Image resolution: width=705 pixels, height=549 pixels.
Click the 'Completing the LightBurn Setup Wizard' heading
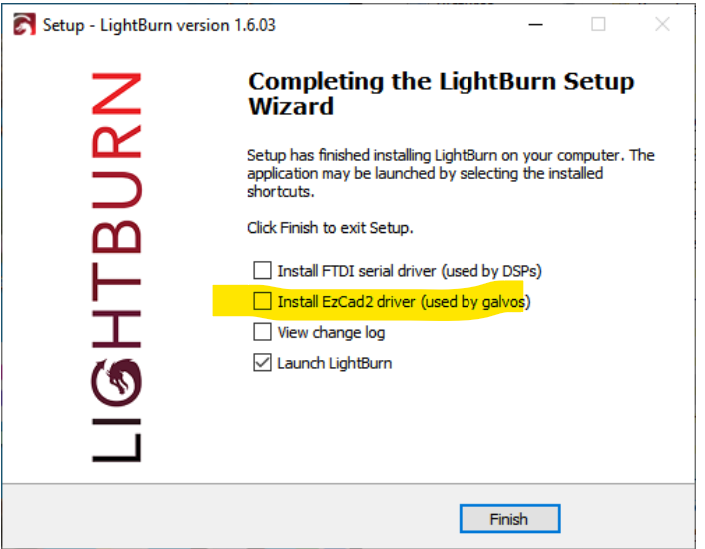tap(441, 94)
